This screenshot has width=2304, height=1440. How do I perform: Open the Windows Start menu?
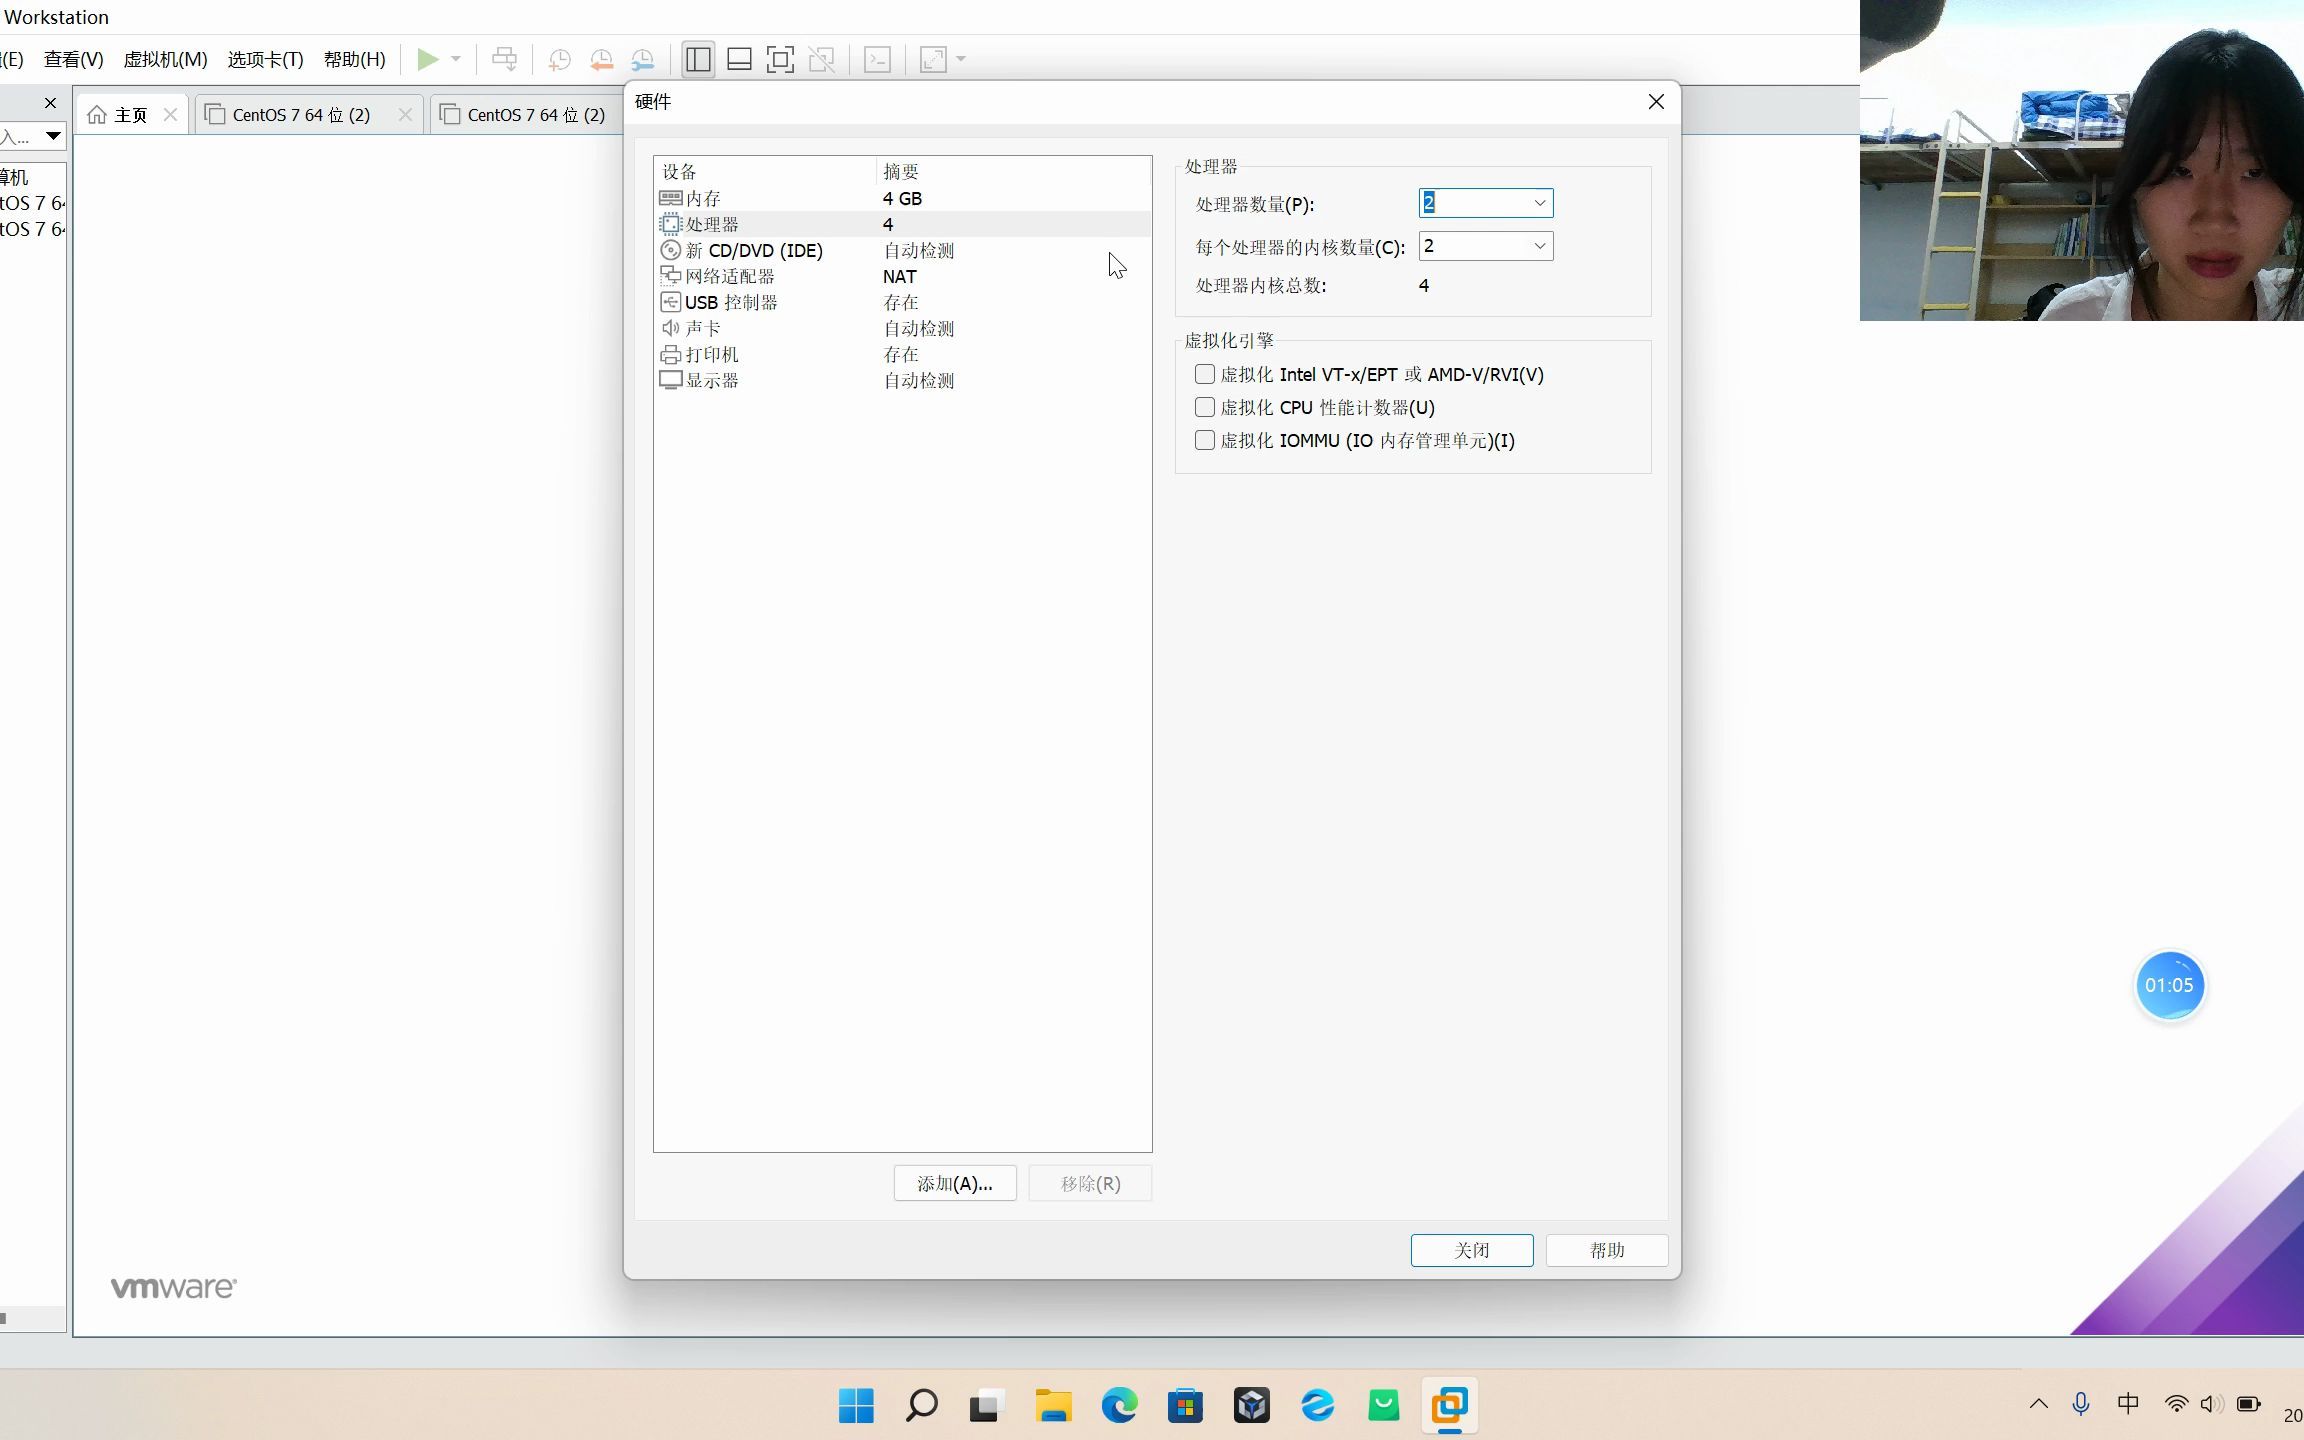[856, 1405]
